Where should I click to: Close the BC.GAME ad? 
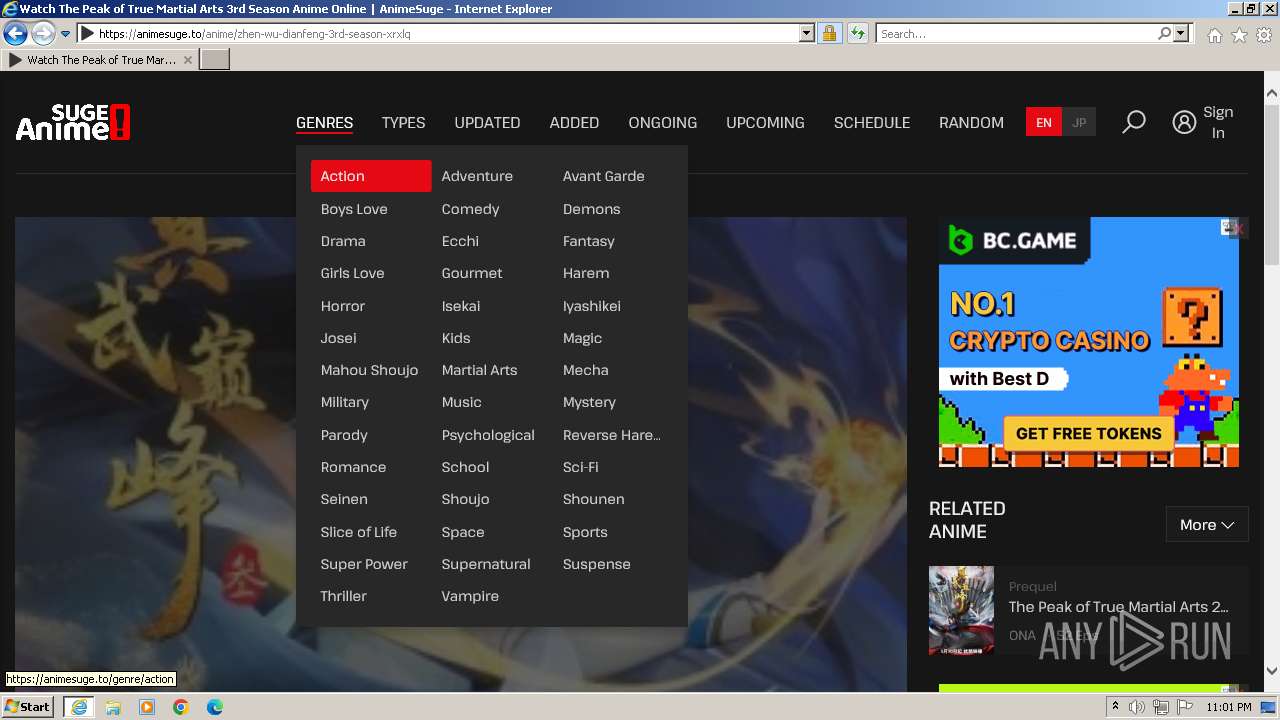pos(1238,229)
